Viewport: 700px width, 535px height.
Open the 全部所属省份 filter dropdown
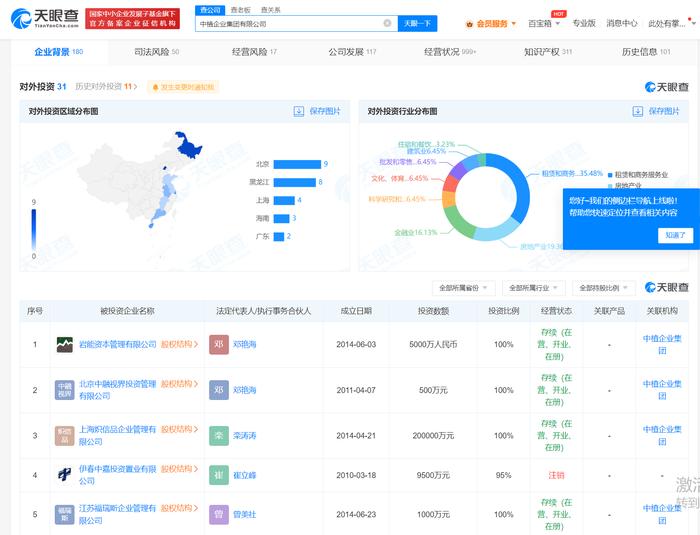point(463,288)
